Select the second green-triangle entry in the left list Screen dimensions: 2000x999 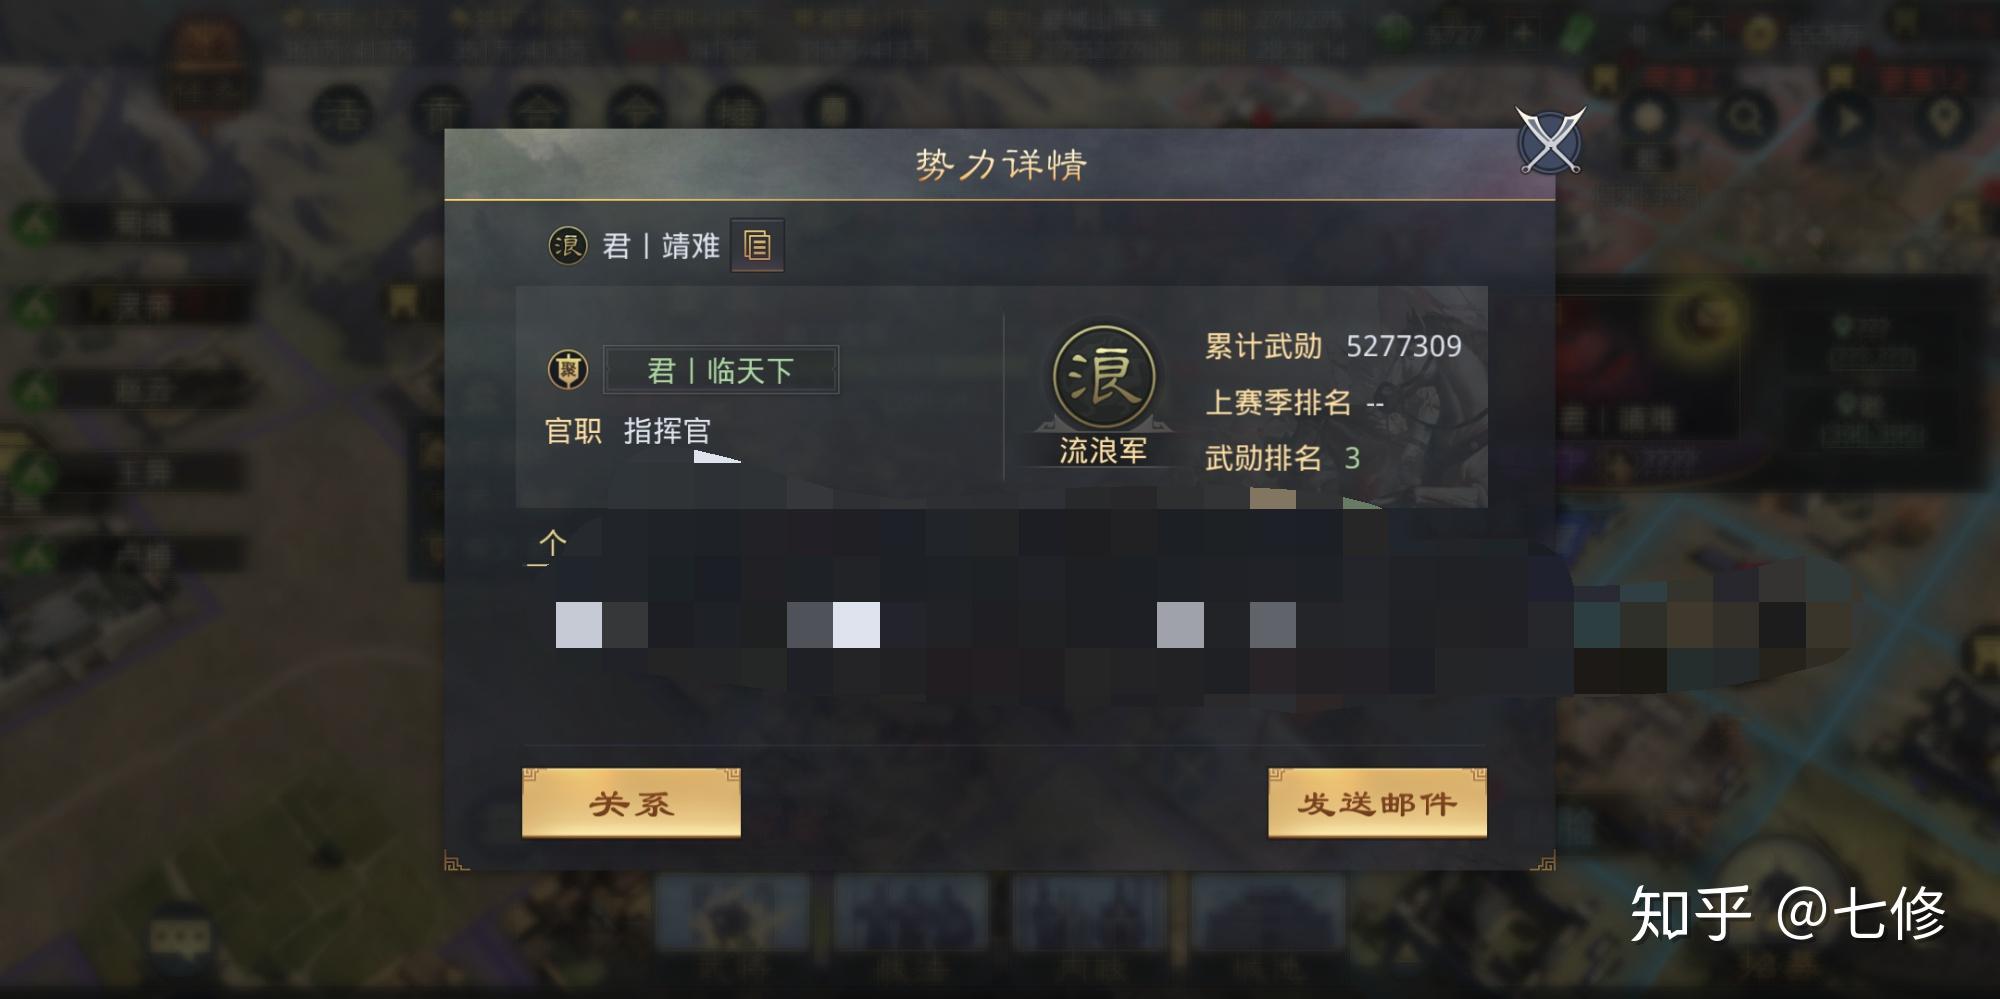coord(125,306)
